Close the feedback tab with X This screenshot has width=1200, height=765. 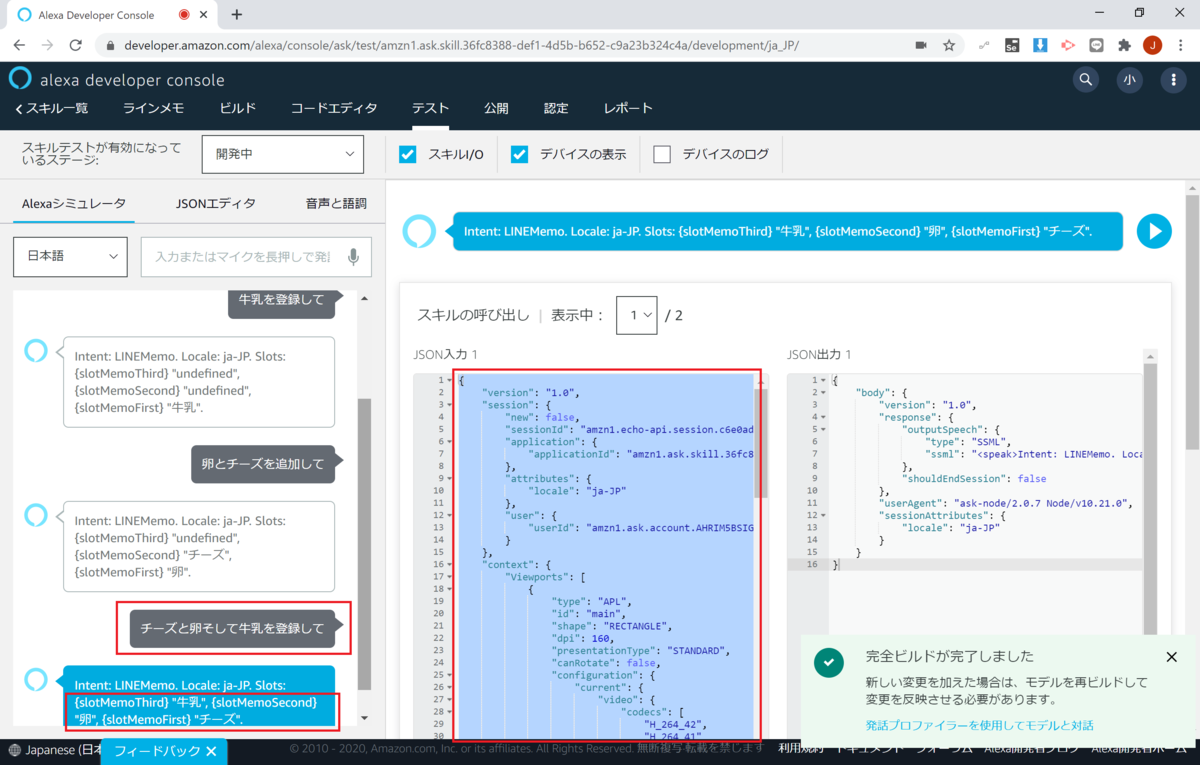pyautogui.click(x=211, y=751)
